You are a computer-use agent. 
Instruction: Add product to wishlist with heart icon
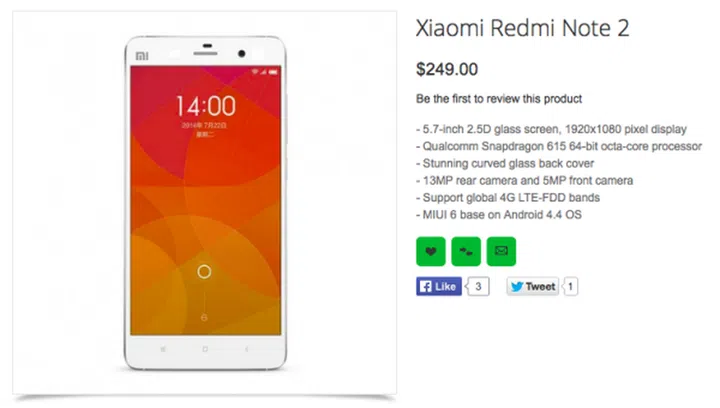click(x=430, y=252)
